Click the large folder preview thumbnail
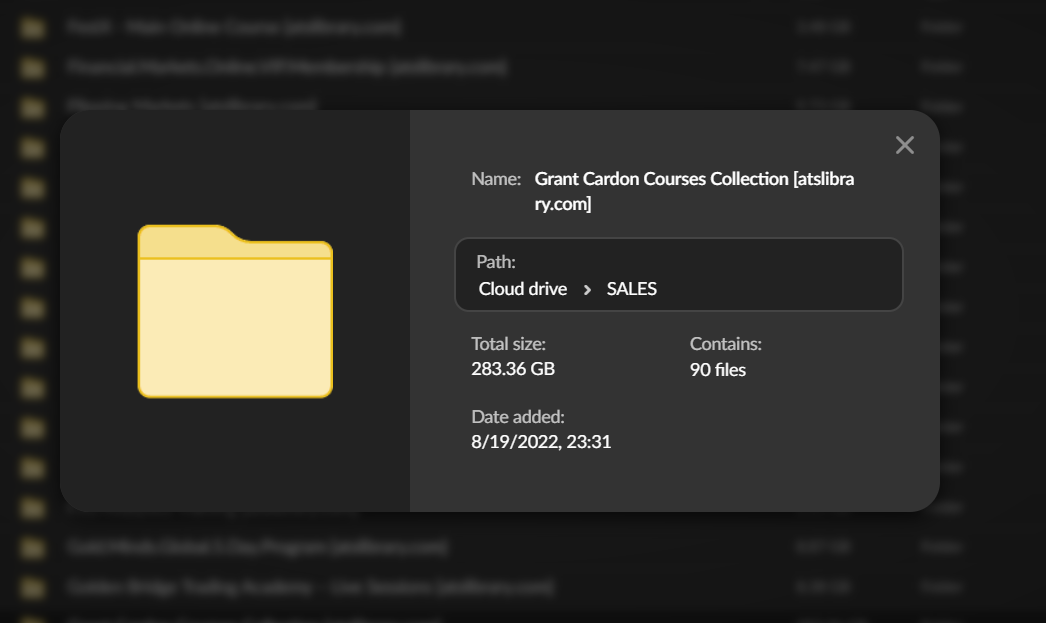Viewport: 1046px width, 623px height. (235, 311)
